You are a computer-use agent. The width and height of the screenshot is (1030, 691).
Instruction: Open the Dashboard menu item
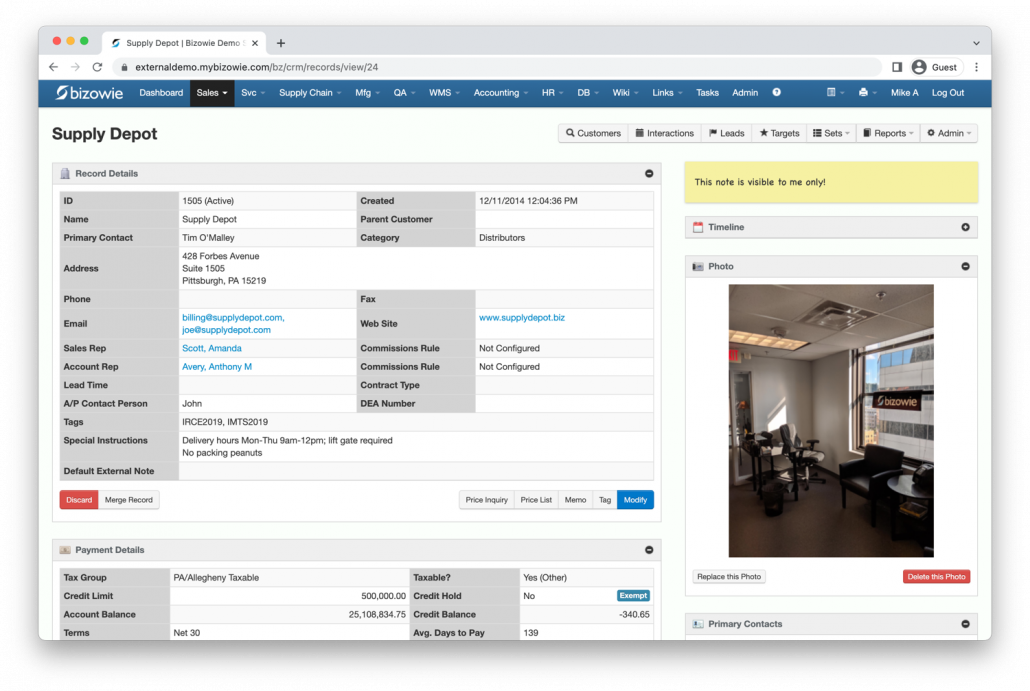[x=161, y=93]
